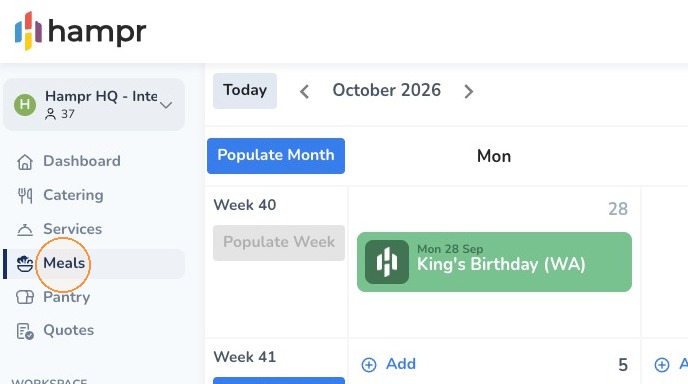Open the King's Birthday (WA) event card
The height and width of the screenshot is (384, 688).
click(x=494, y=262)
